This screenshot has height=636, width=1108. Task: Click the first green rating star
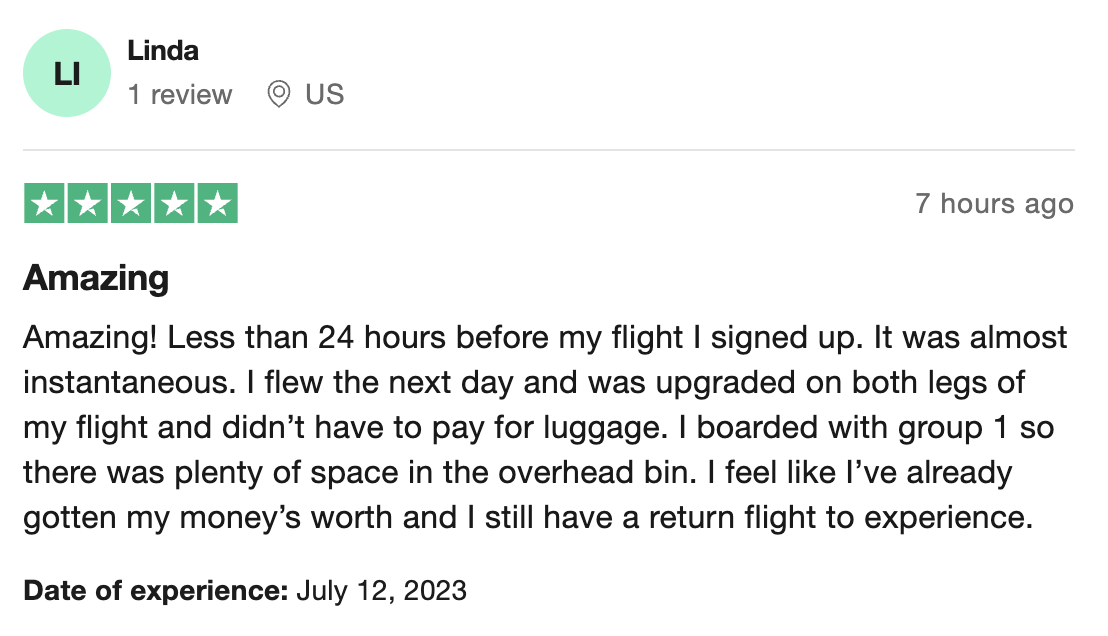(x=45, y=204)
